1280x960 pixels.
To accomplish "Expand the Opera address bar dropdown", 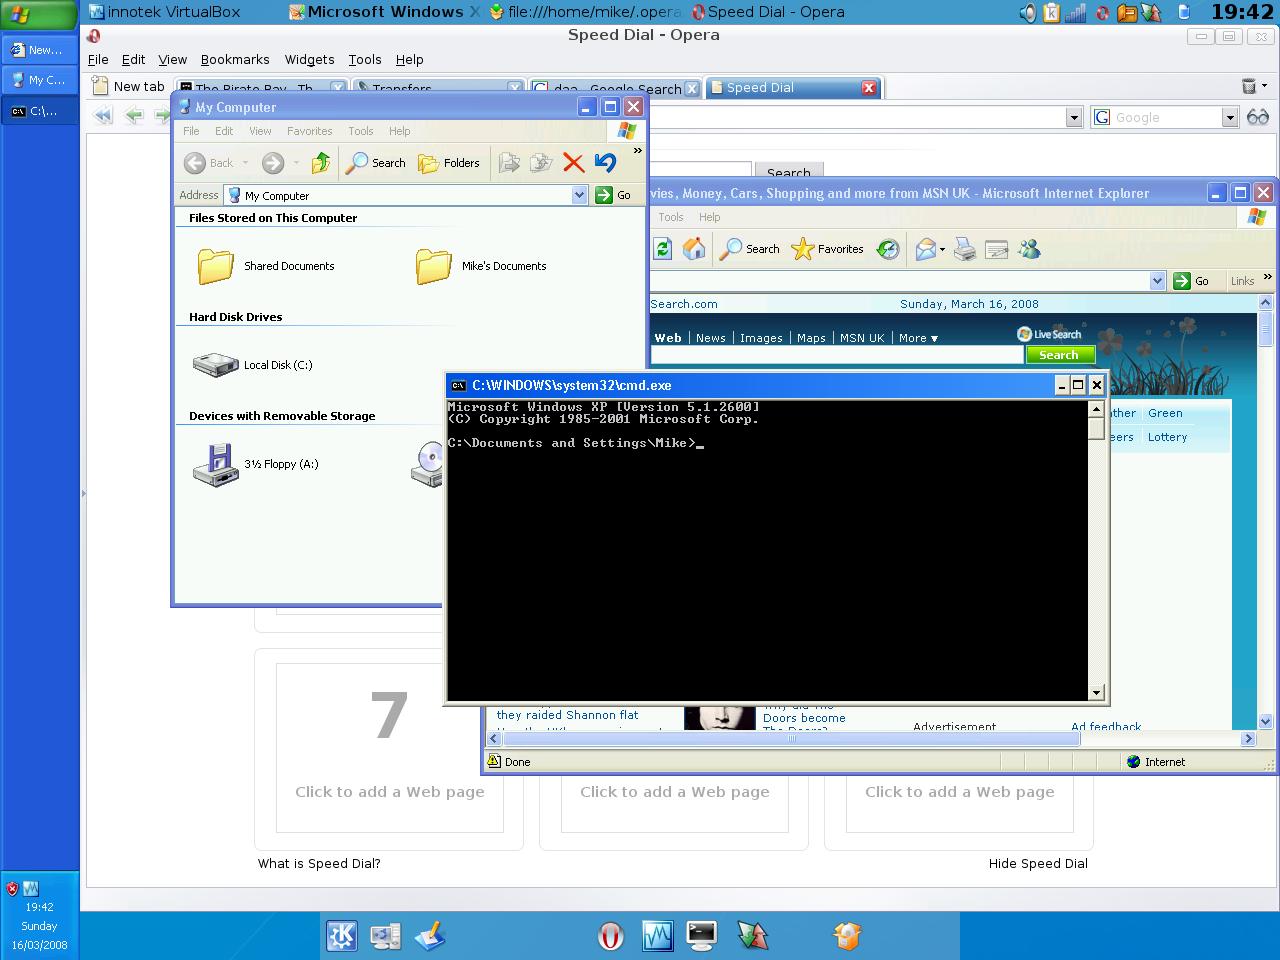I will click(x=1074, y=117).
